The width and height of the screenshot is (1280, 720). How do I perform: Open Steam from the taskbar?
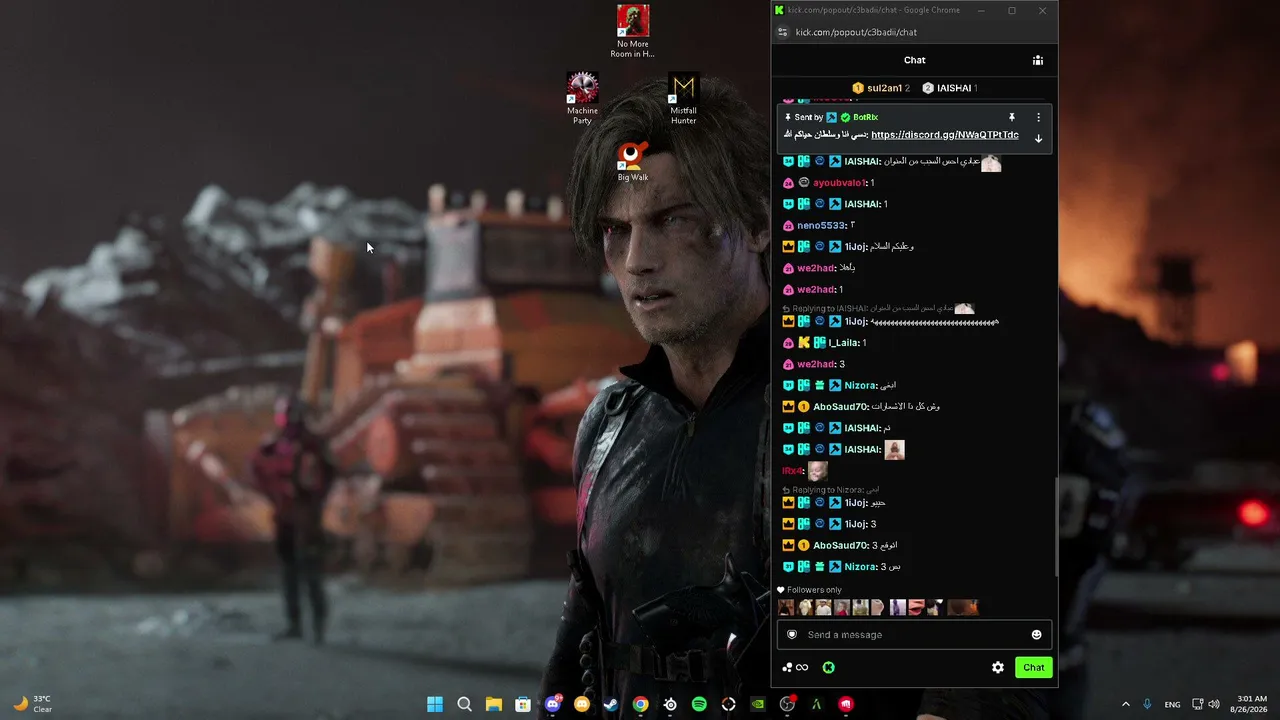pyautogui.click(x=611, y=704)
